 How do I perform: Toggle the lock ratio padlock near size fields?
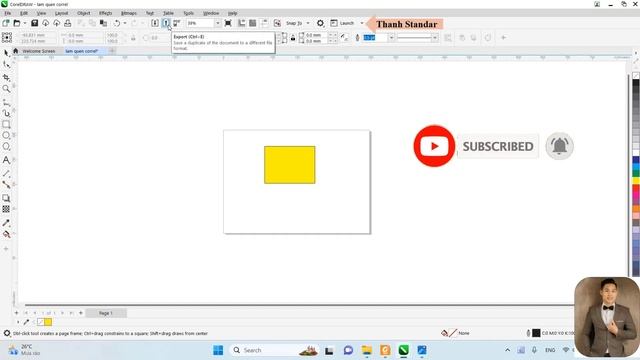point(133,38)
